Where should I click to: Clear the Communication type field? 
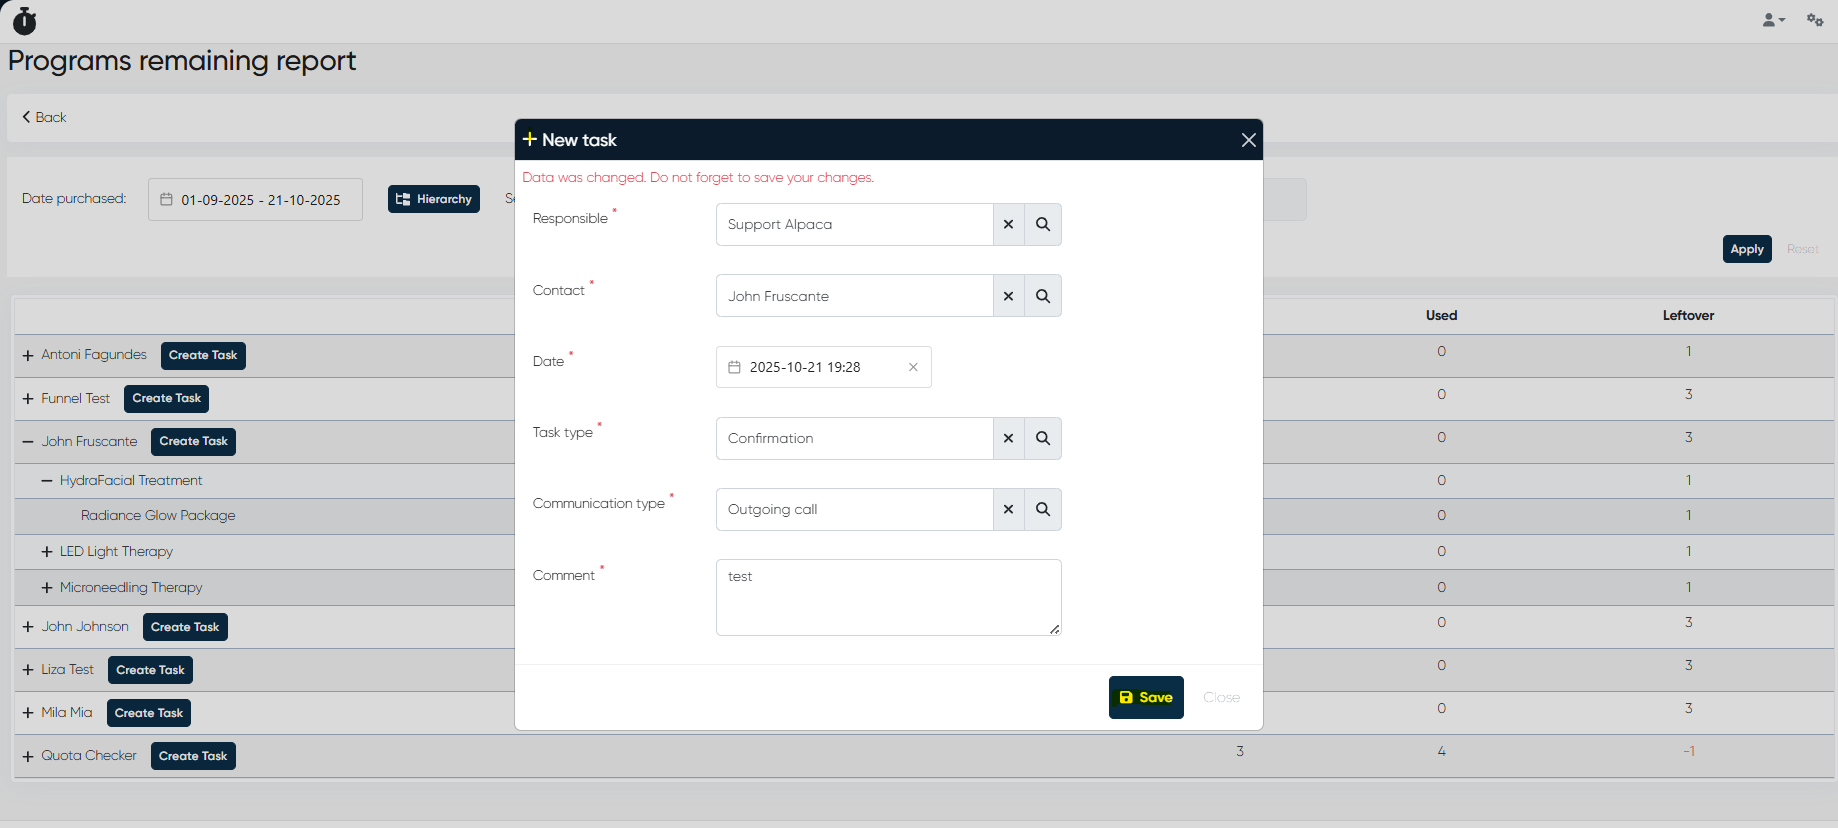click(x=1008, y=509)
